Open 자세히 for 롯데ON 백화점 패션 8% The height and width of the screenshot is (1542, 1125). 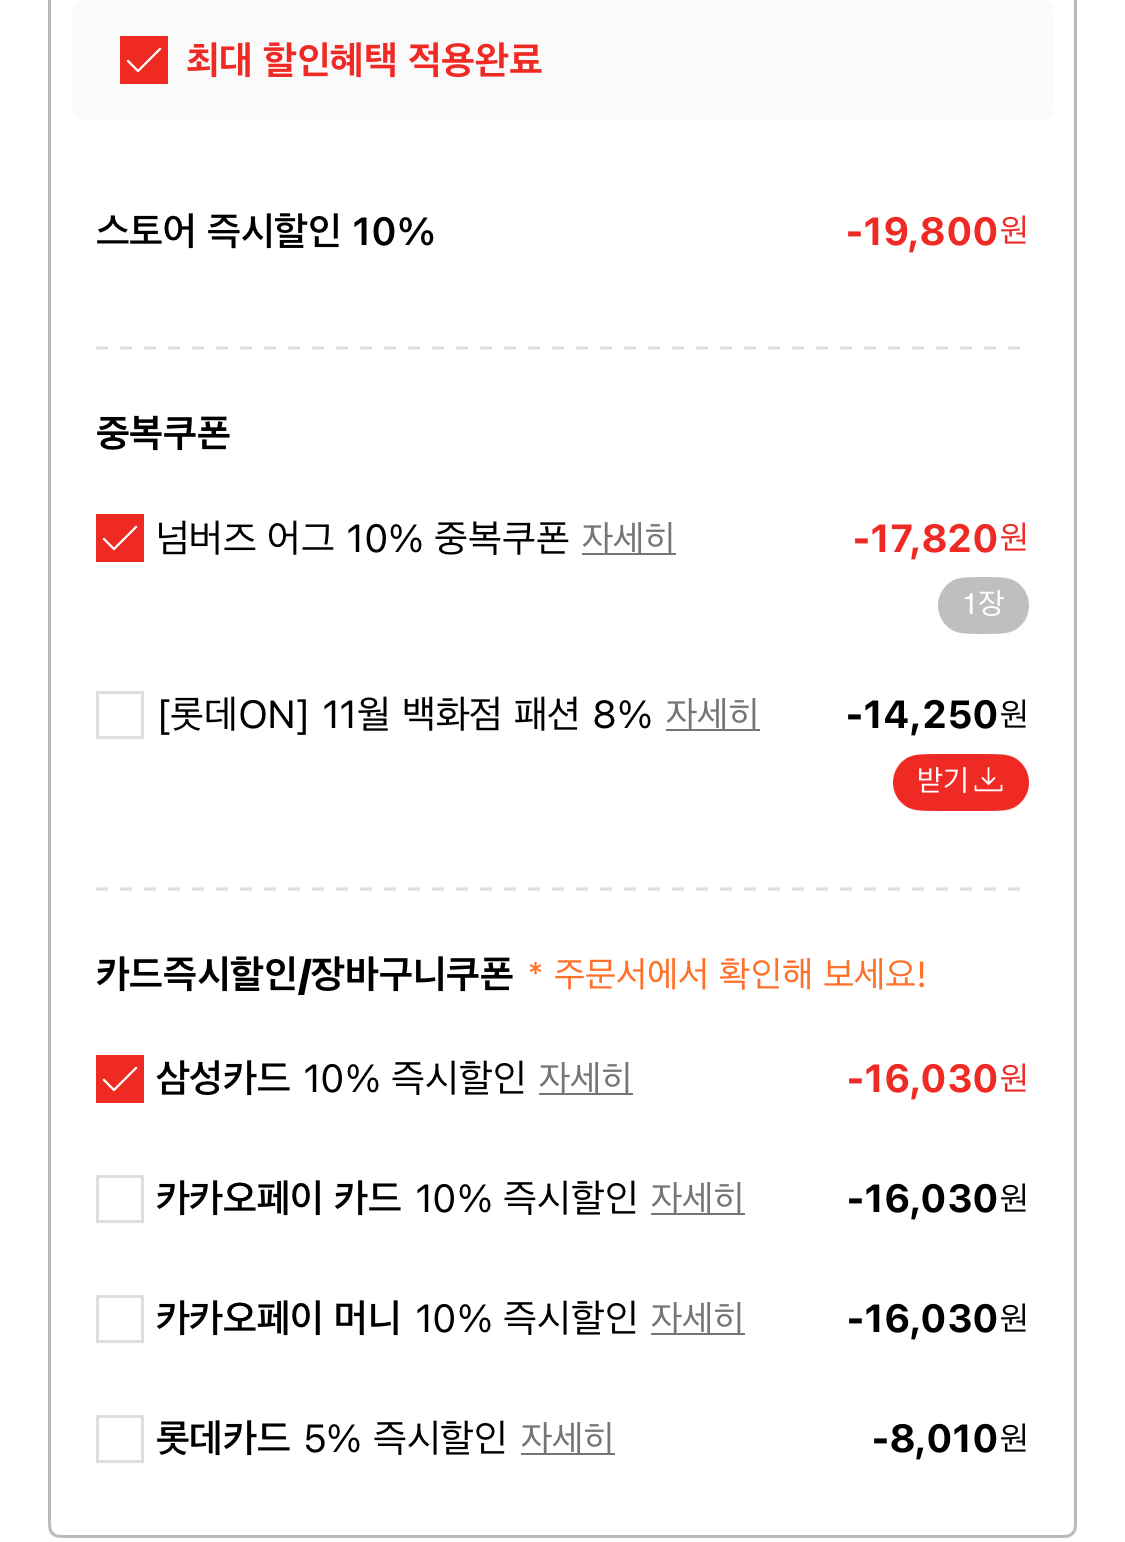(x=712, y=715)
